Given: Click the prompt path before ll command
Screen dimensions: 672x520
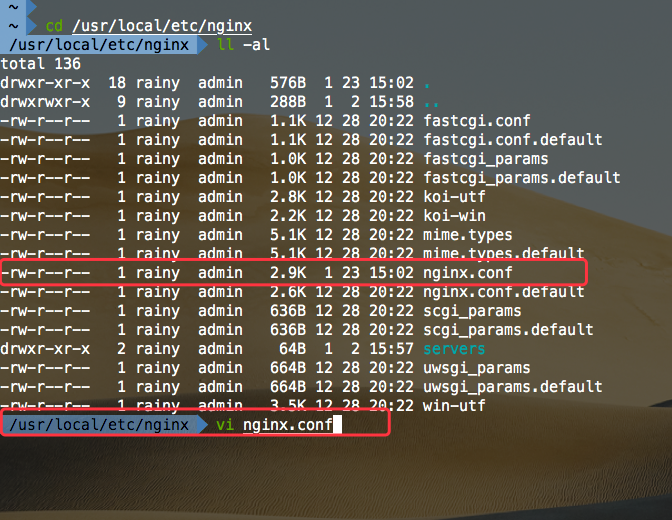Looking at the screenshot, I should tap(99, 45).
